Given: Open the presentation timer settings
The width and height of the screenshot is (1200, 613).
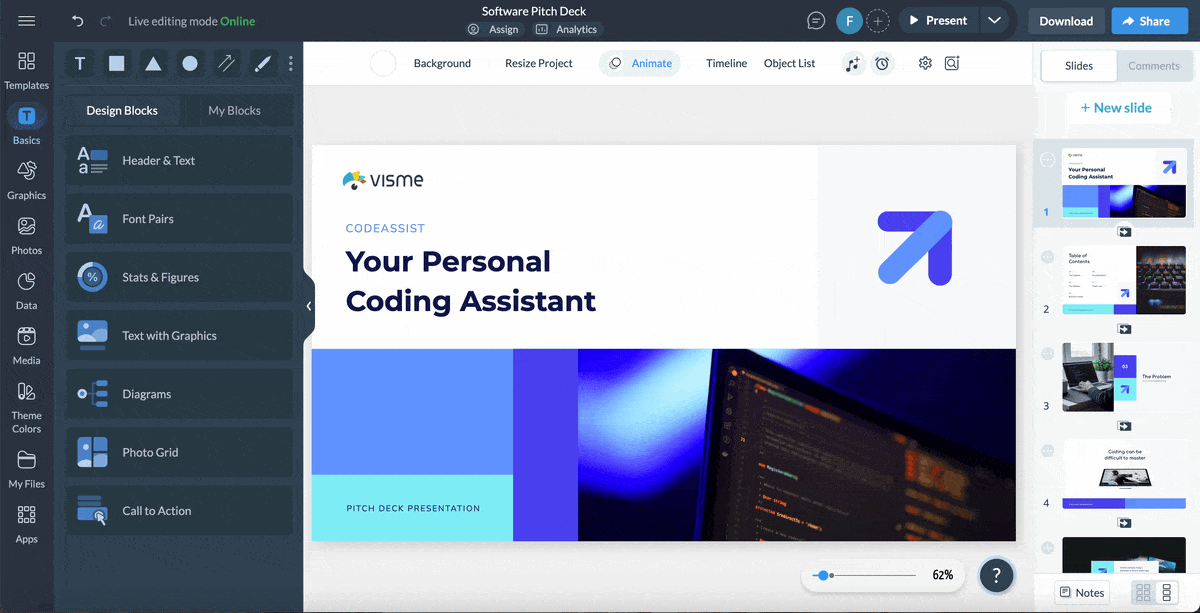Looking at the screenshot, I should tap(881, 63).
